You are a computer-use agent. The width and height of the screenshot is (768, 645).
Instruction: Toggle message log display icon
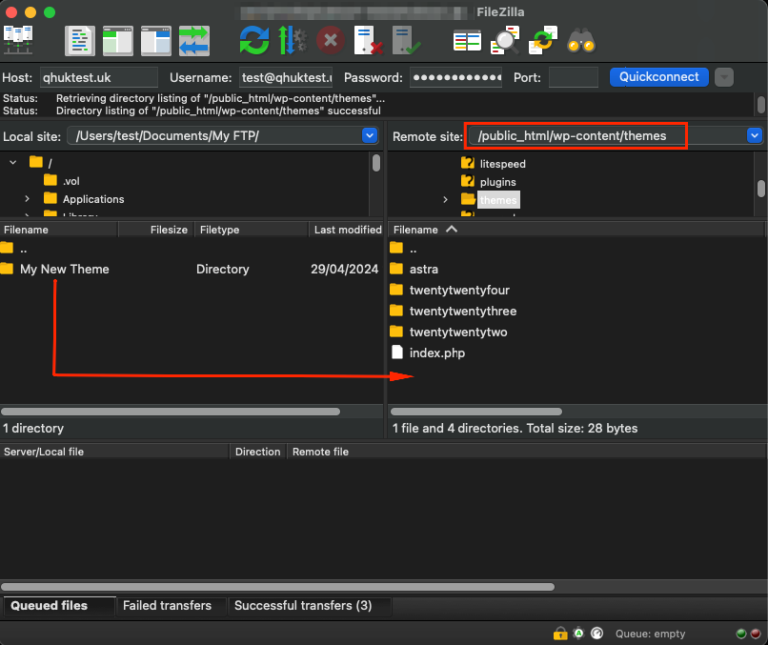click(80, 41)
